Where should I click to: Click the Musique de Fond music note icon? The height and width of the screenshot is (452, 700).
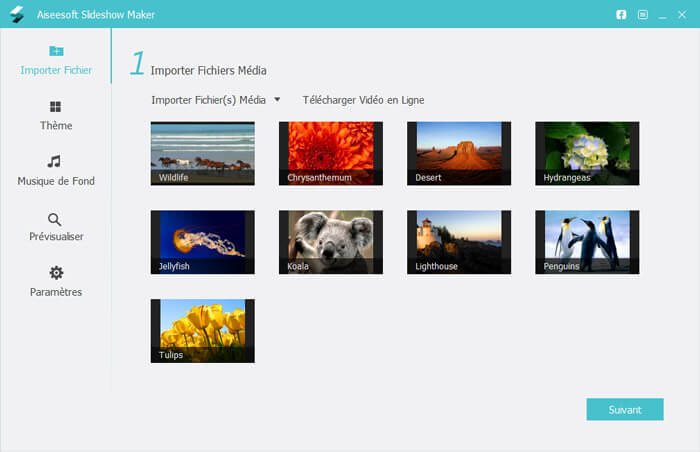pos(54,161)
